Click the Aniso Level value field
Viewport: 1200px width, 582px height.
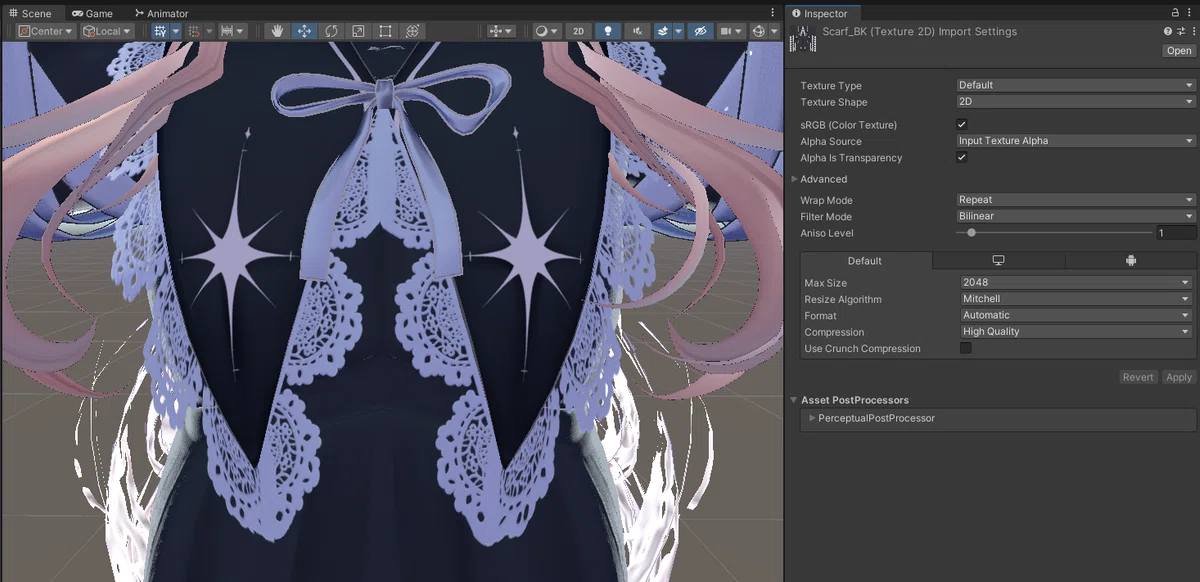click(x=1176, y=233)
